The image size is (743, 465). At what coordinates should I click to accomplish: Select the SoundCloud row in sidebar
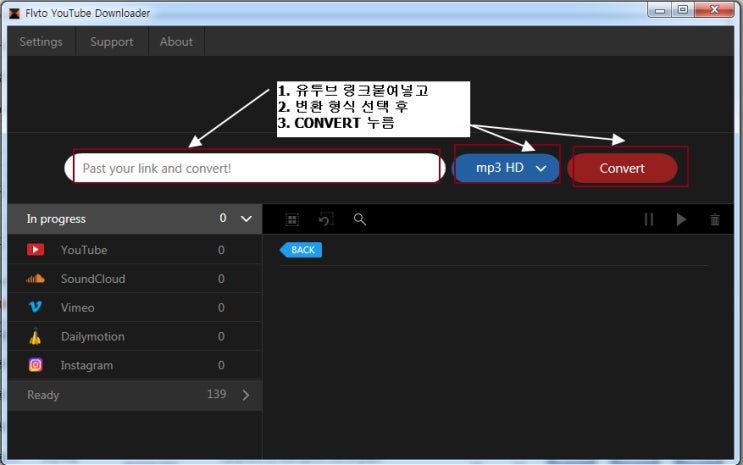[135, 278]
